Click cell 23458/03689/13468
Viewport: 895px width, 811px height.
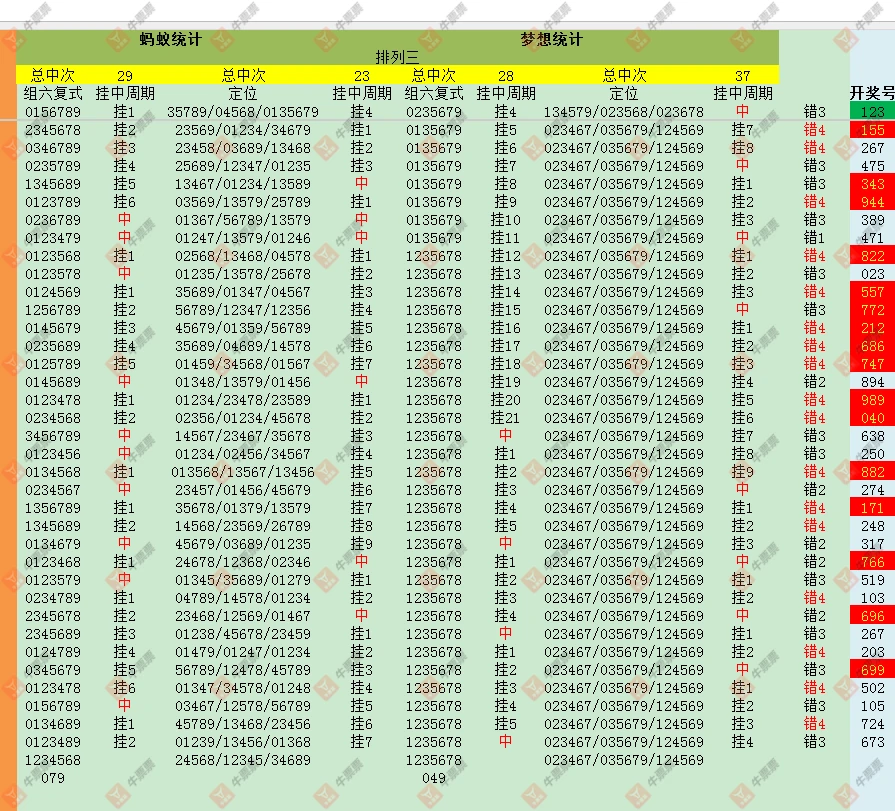click(243, 148)
